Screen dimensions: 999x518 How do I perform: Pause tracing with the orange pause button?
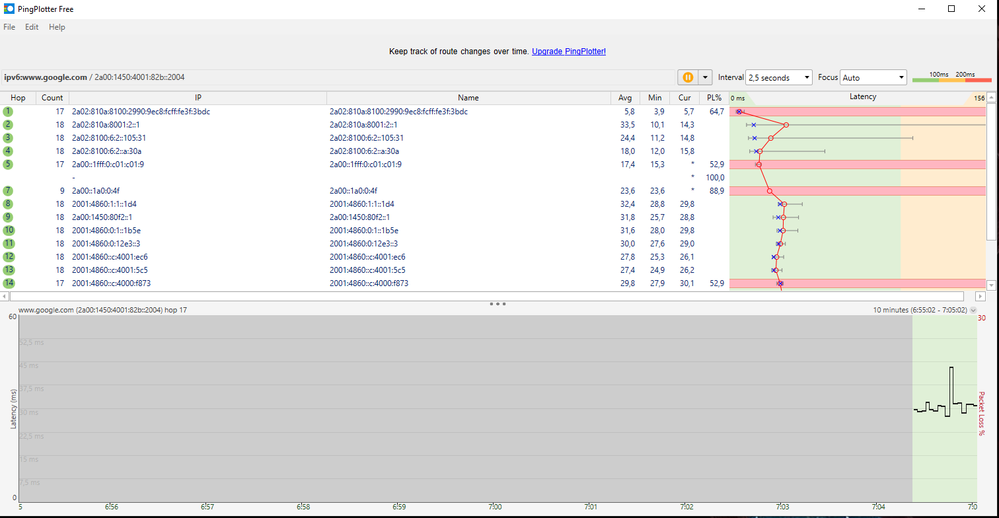pos(687,77)
